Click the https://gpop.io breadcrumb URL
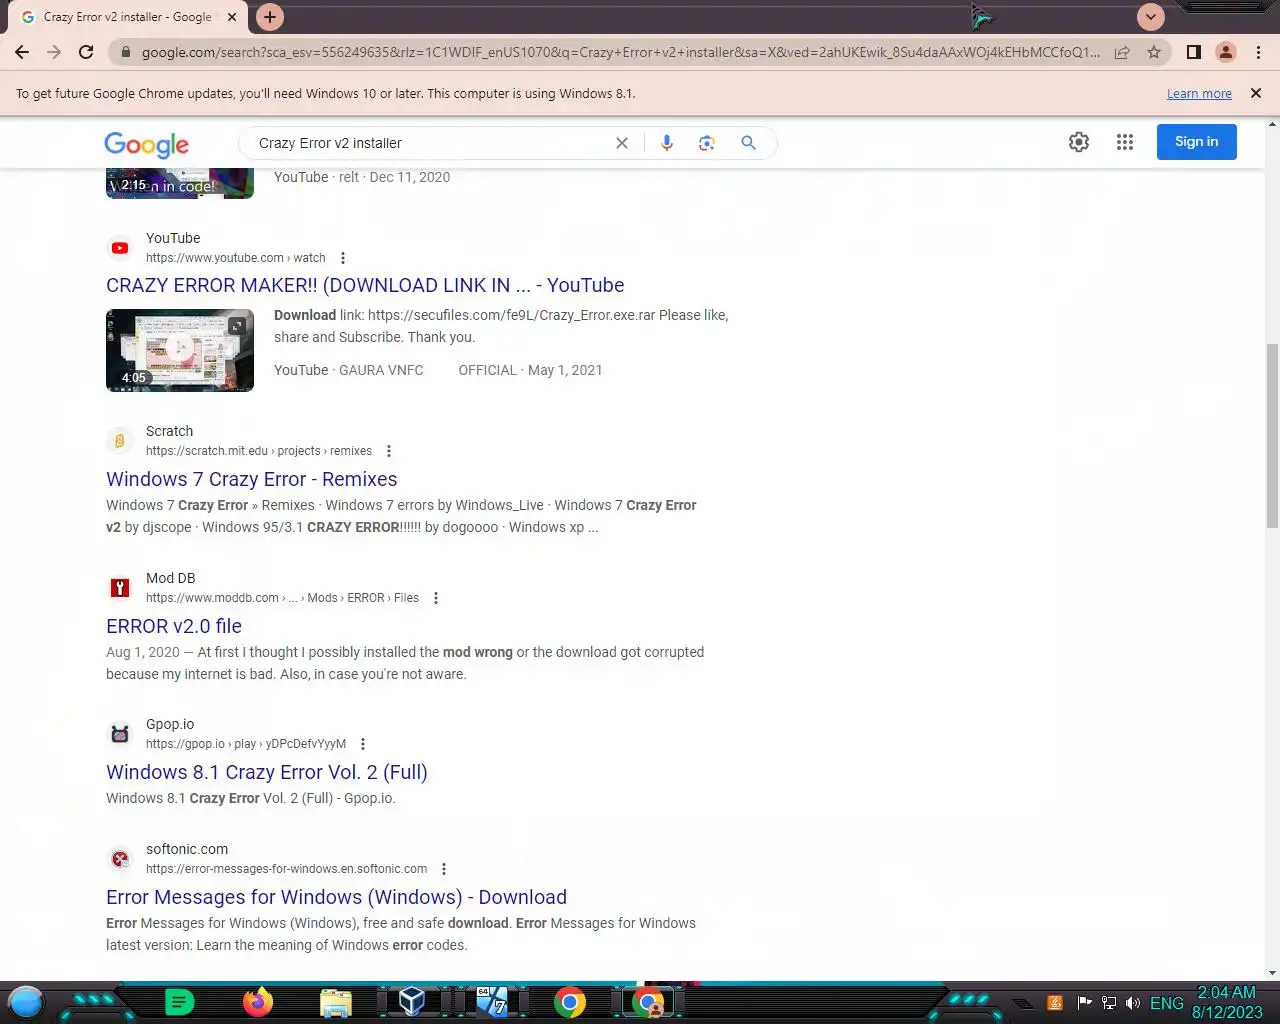Screen dimensions: 1280x1024 pos(246,744)
